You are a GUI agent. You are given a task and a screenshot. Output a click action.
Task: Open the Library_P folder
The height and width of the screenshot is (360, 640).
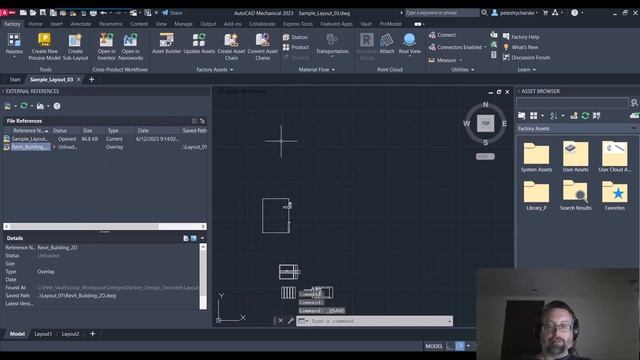pos(536,196)
